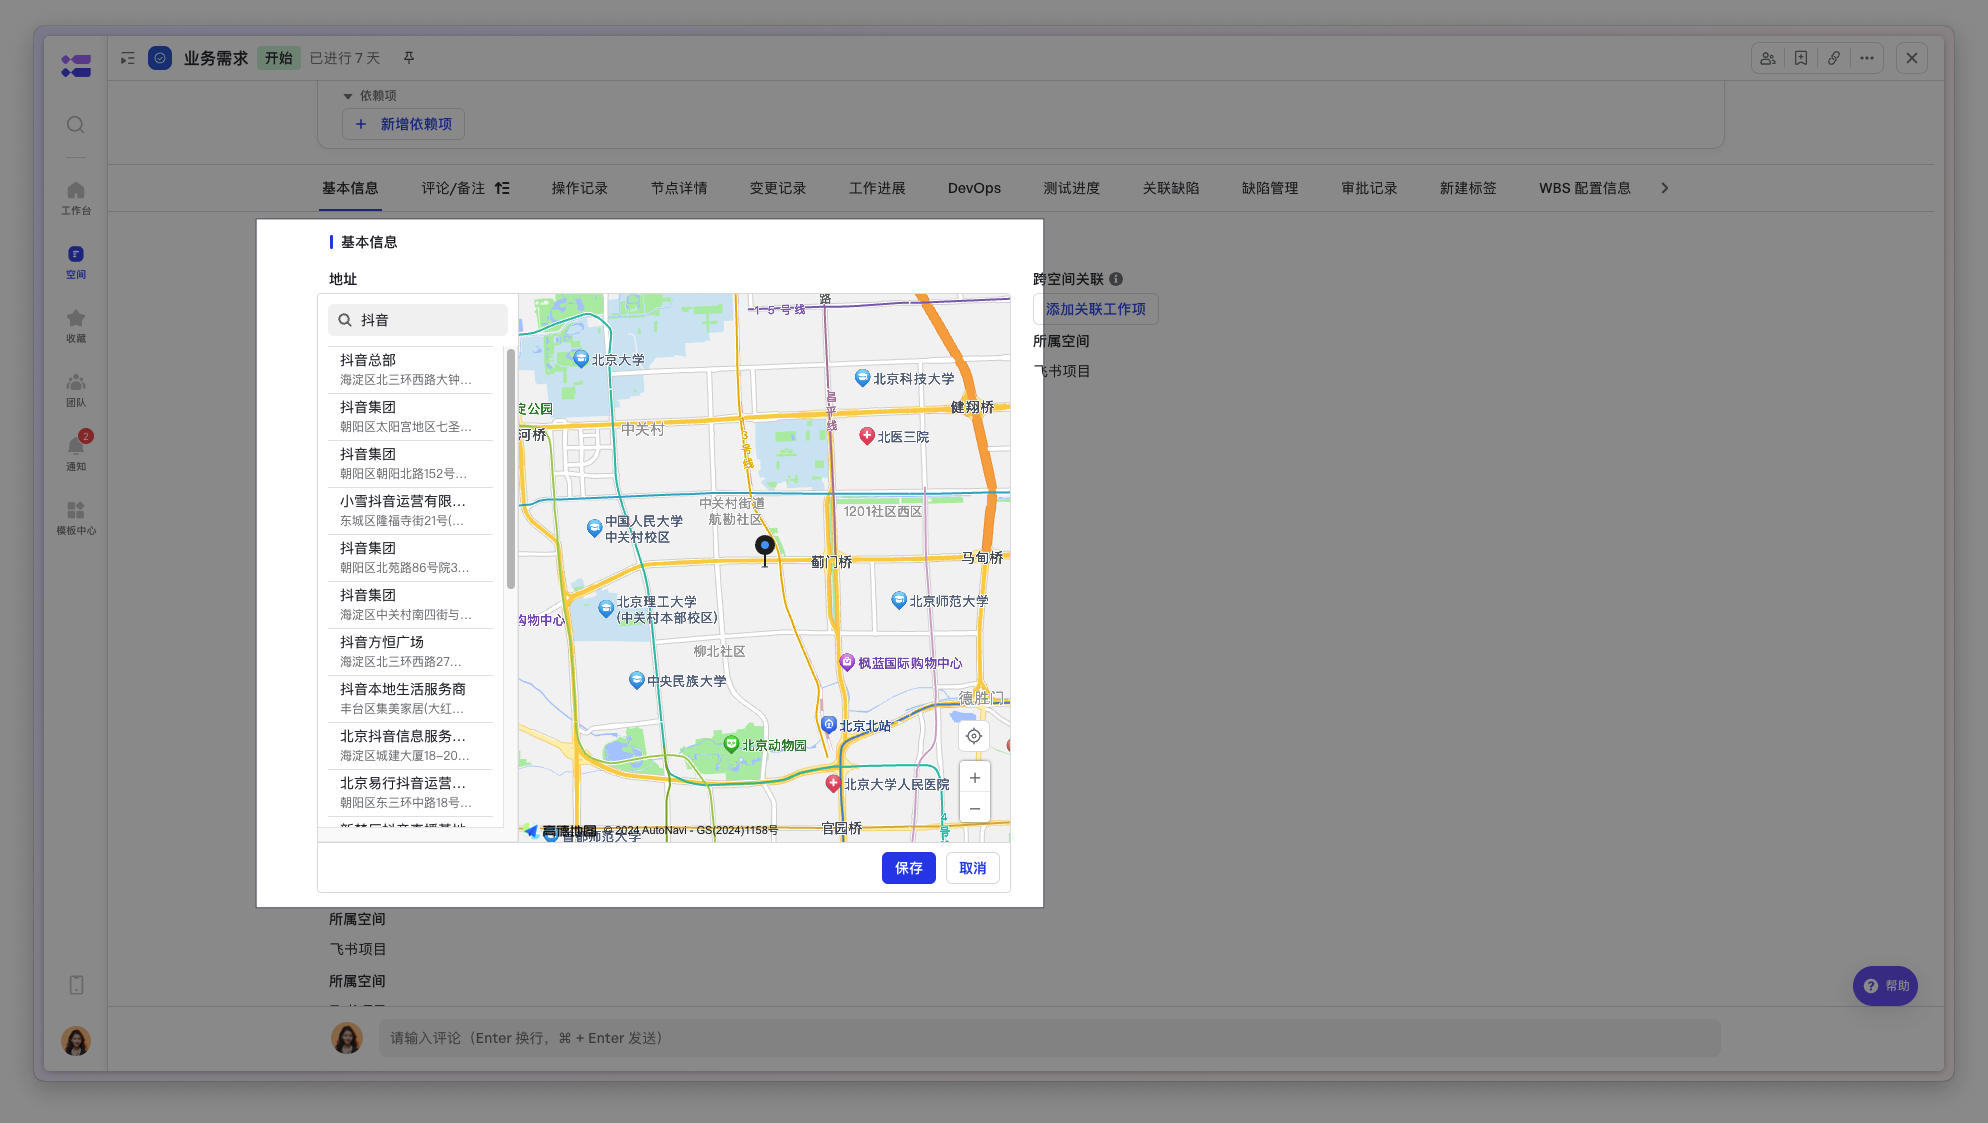
Task: Select 抖音方恒广场 address result
Action: point(410,652)
